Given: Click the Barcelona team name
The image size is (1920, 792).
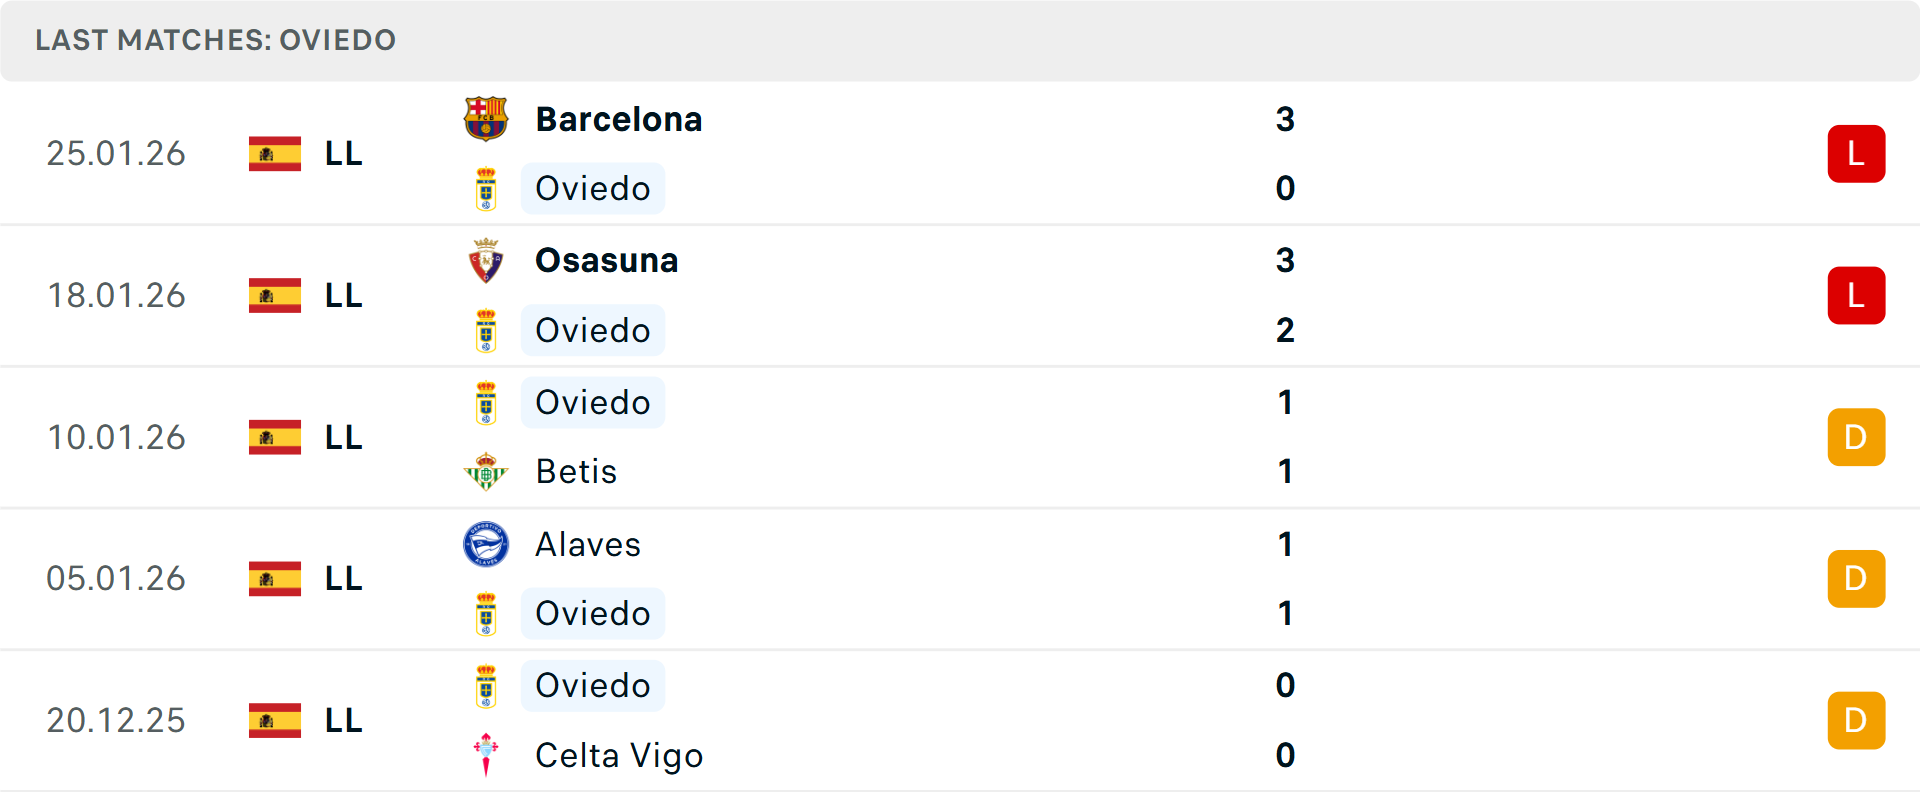Looking at the screenshot, I should 619,118.
